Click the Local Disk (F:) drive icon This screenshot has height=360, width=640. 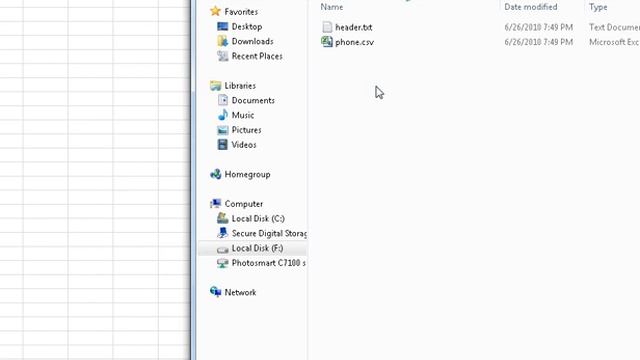pyautogui.click(x=222, y=249)
